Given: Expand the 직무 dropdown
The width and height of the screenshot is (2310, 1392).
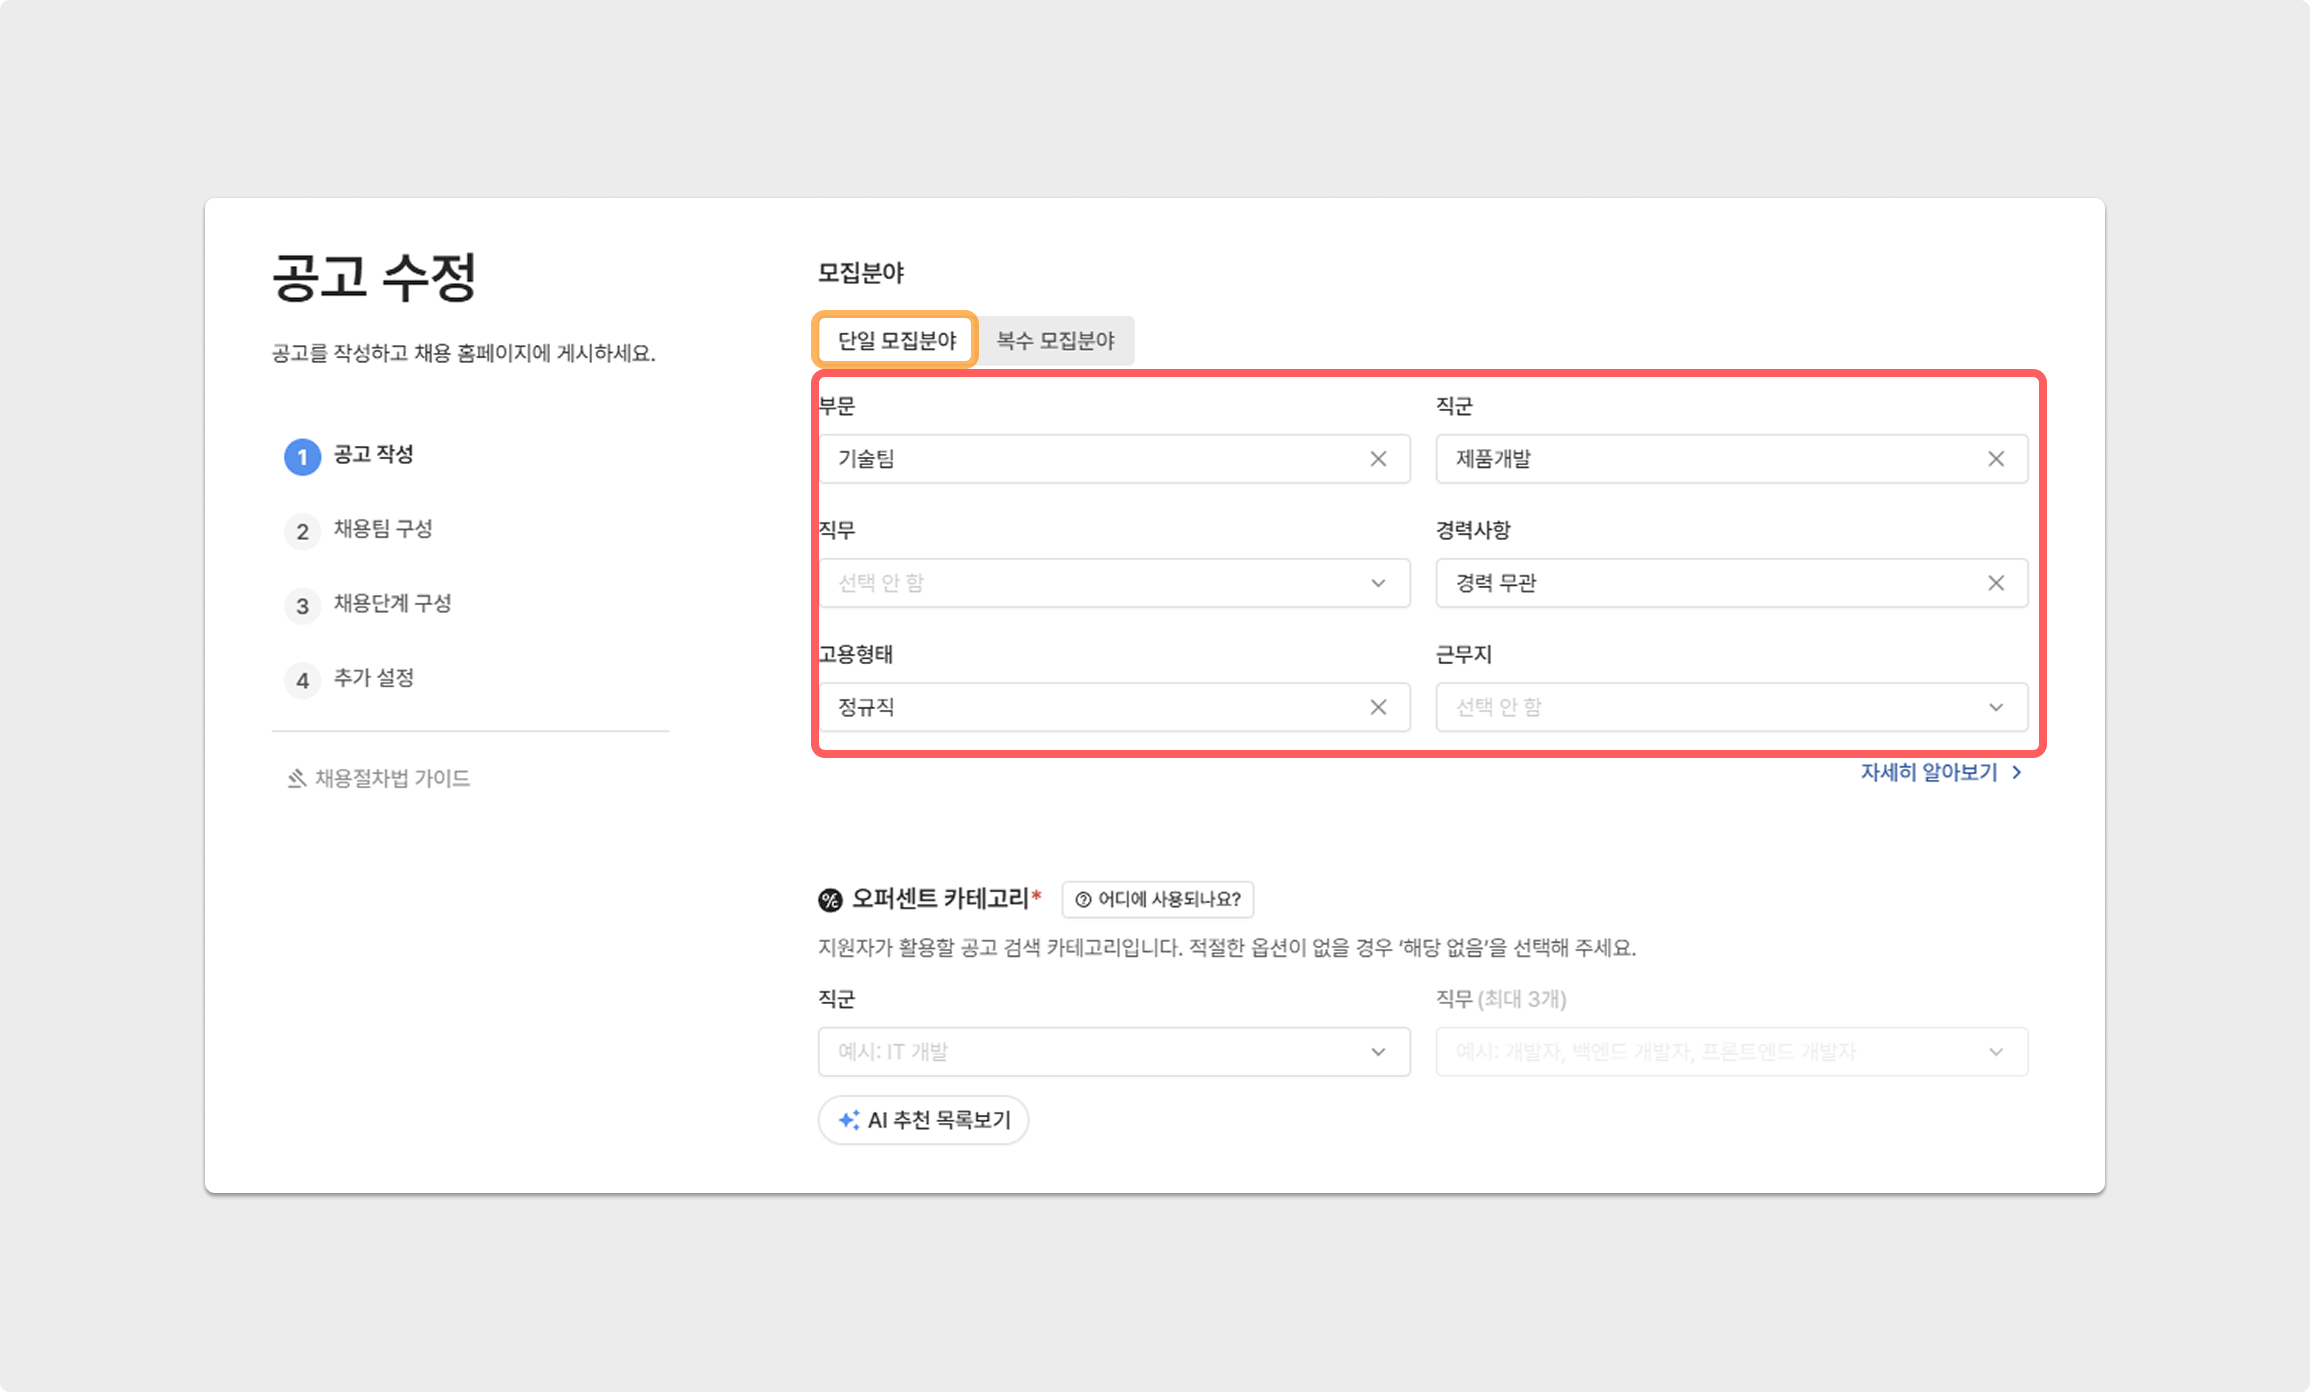Looking at the screenshot, I should 1113,583.
